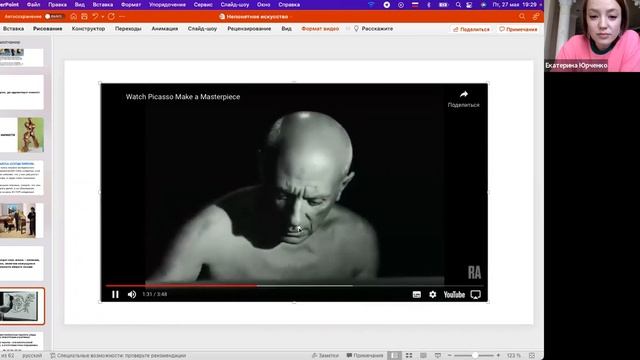Image resolution: width=640 pixels, height=360 pixels.
Task: Open the Анимация ribbon tab
Action: tap(164, 29)
